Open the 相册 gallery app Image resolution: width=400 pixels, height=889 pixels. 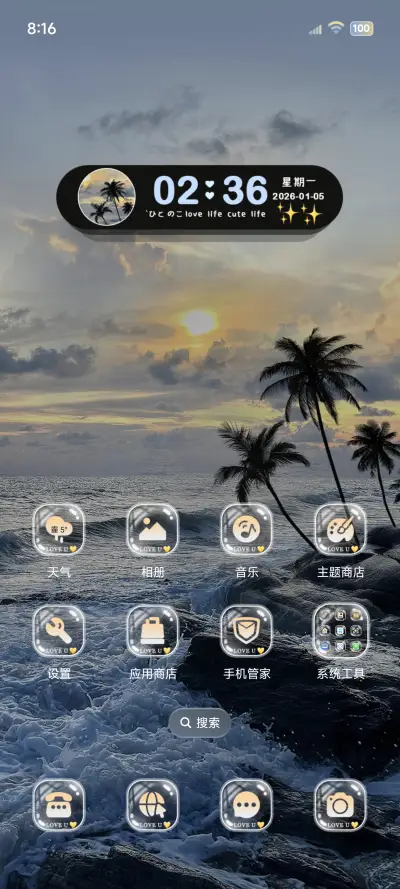point(152,529)
